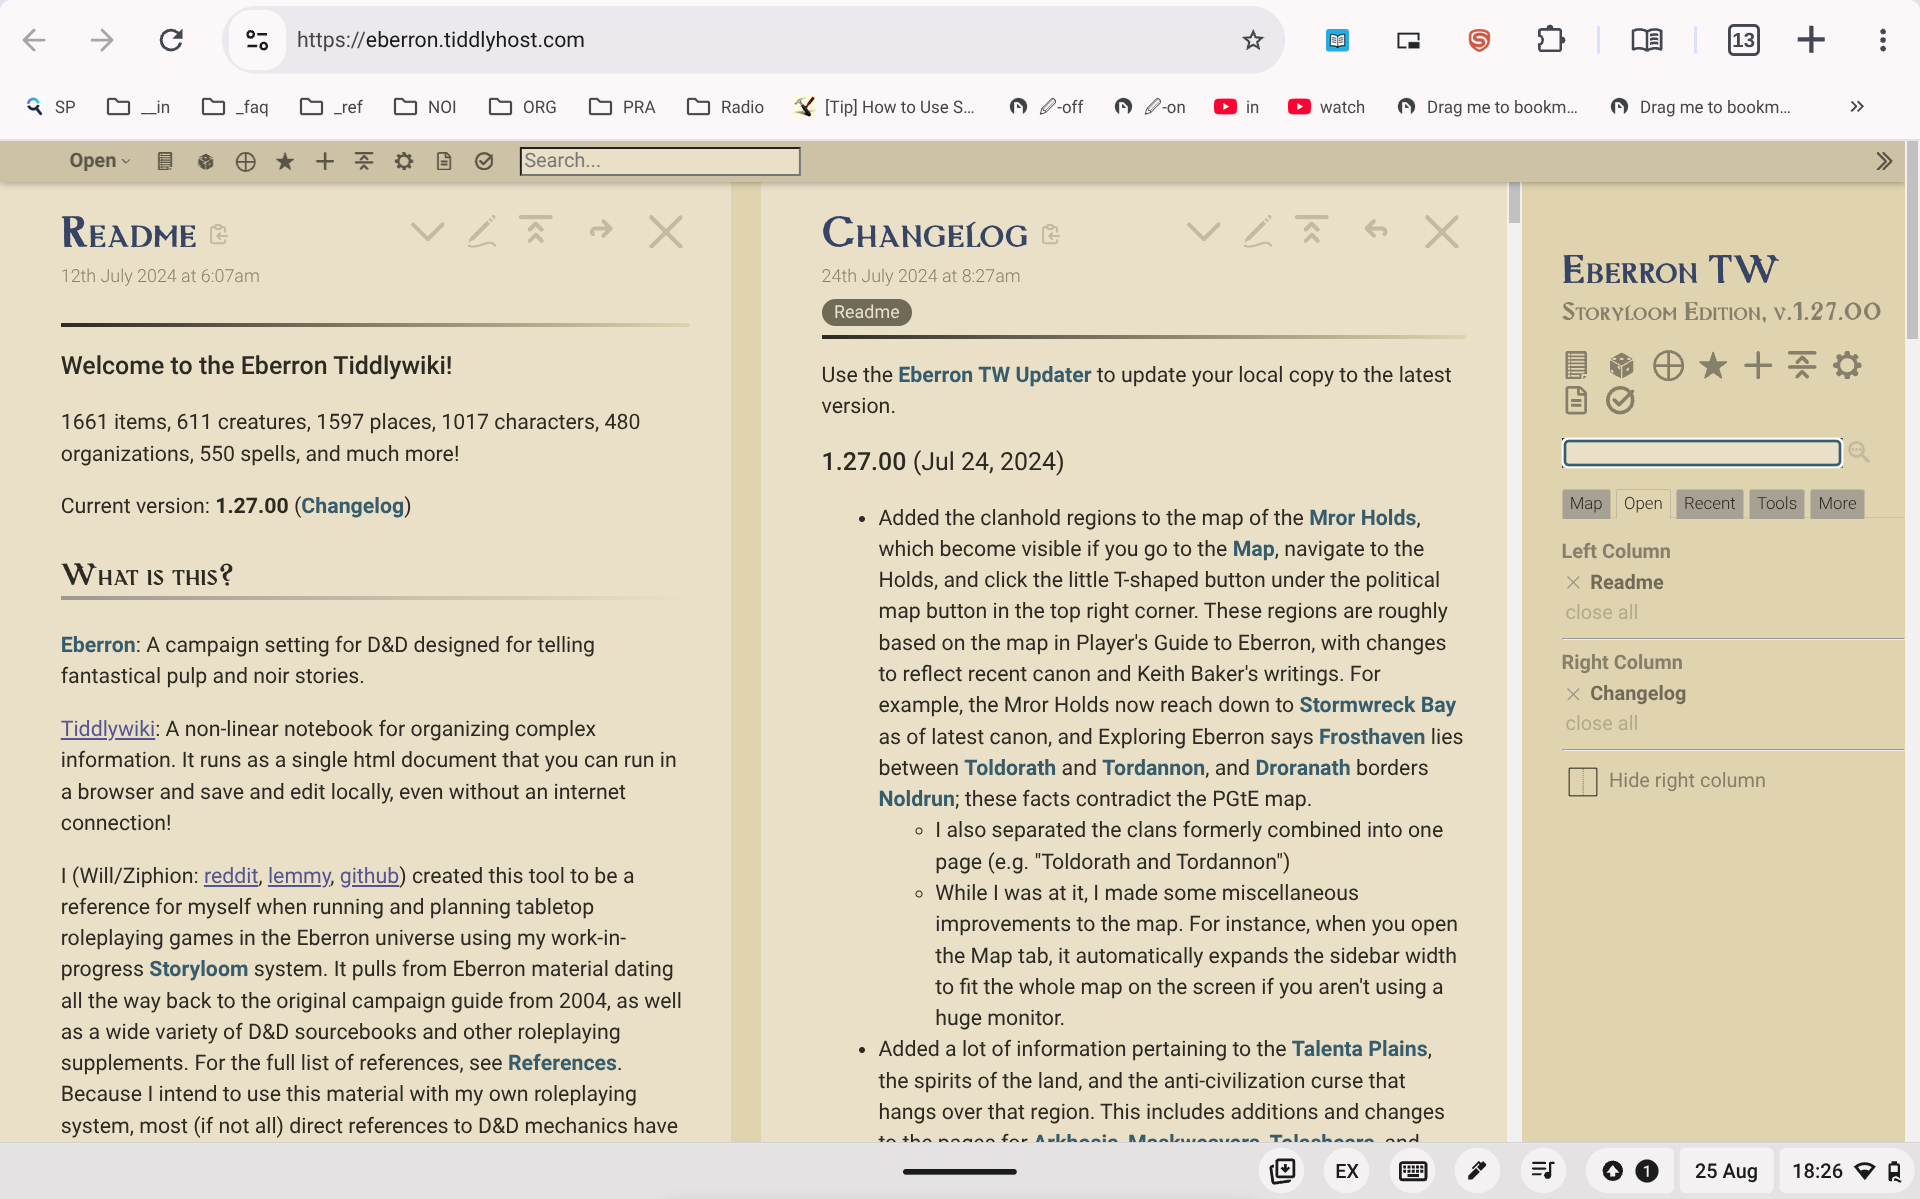Switch to the Recent sidebar tab
Image resolution: width=1920 pixels, height=1199 pixels.
tap(1709, 503)
